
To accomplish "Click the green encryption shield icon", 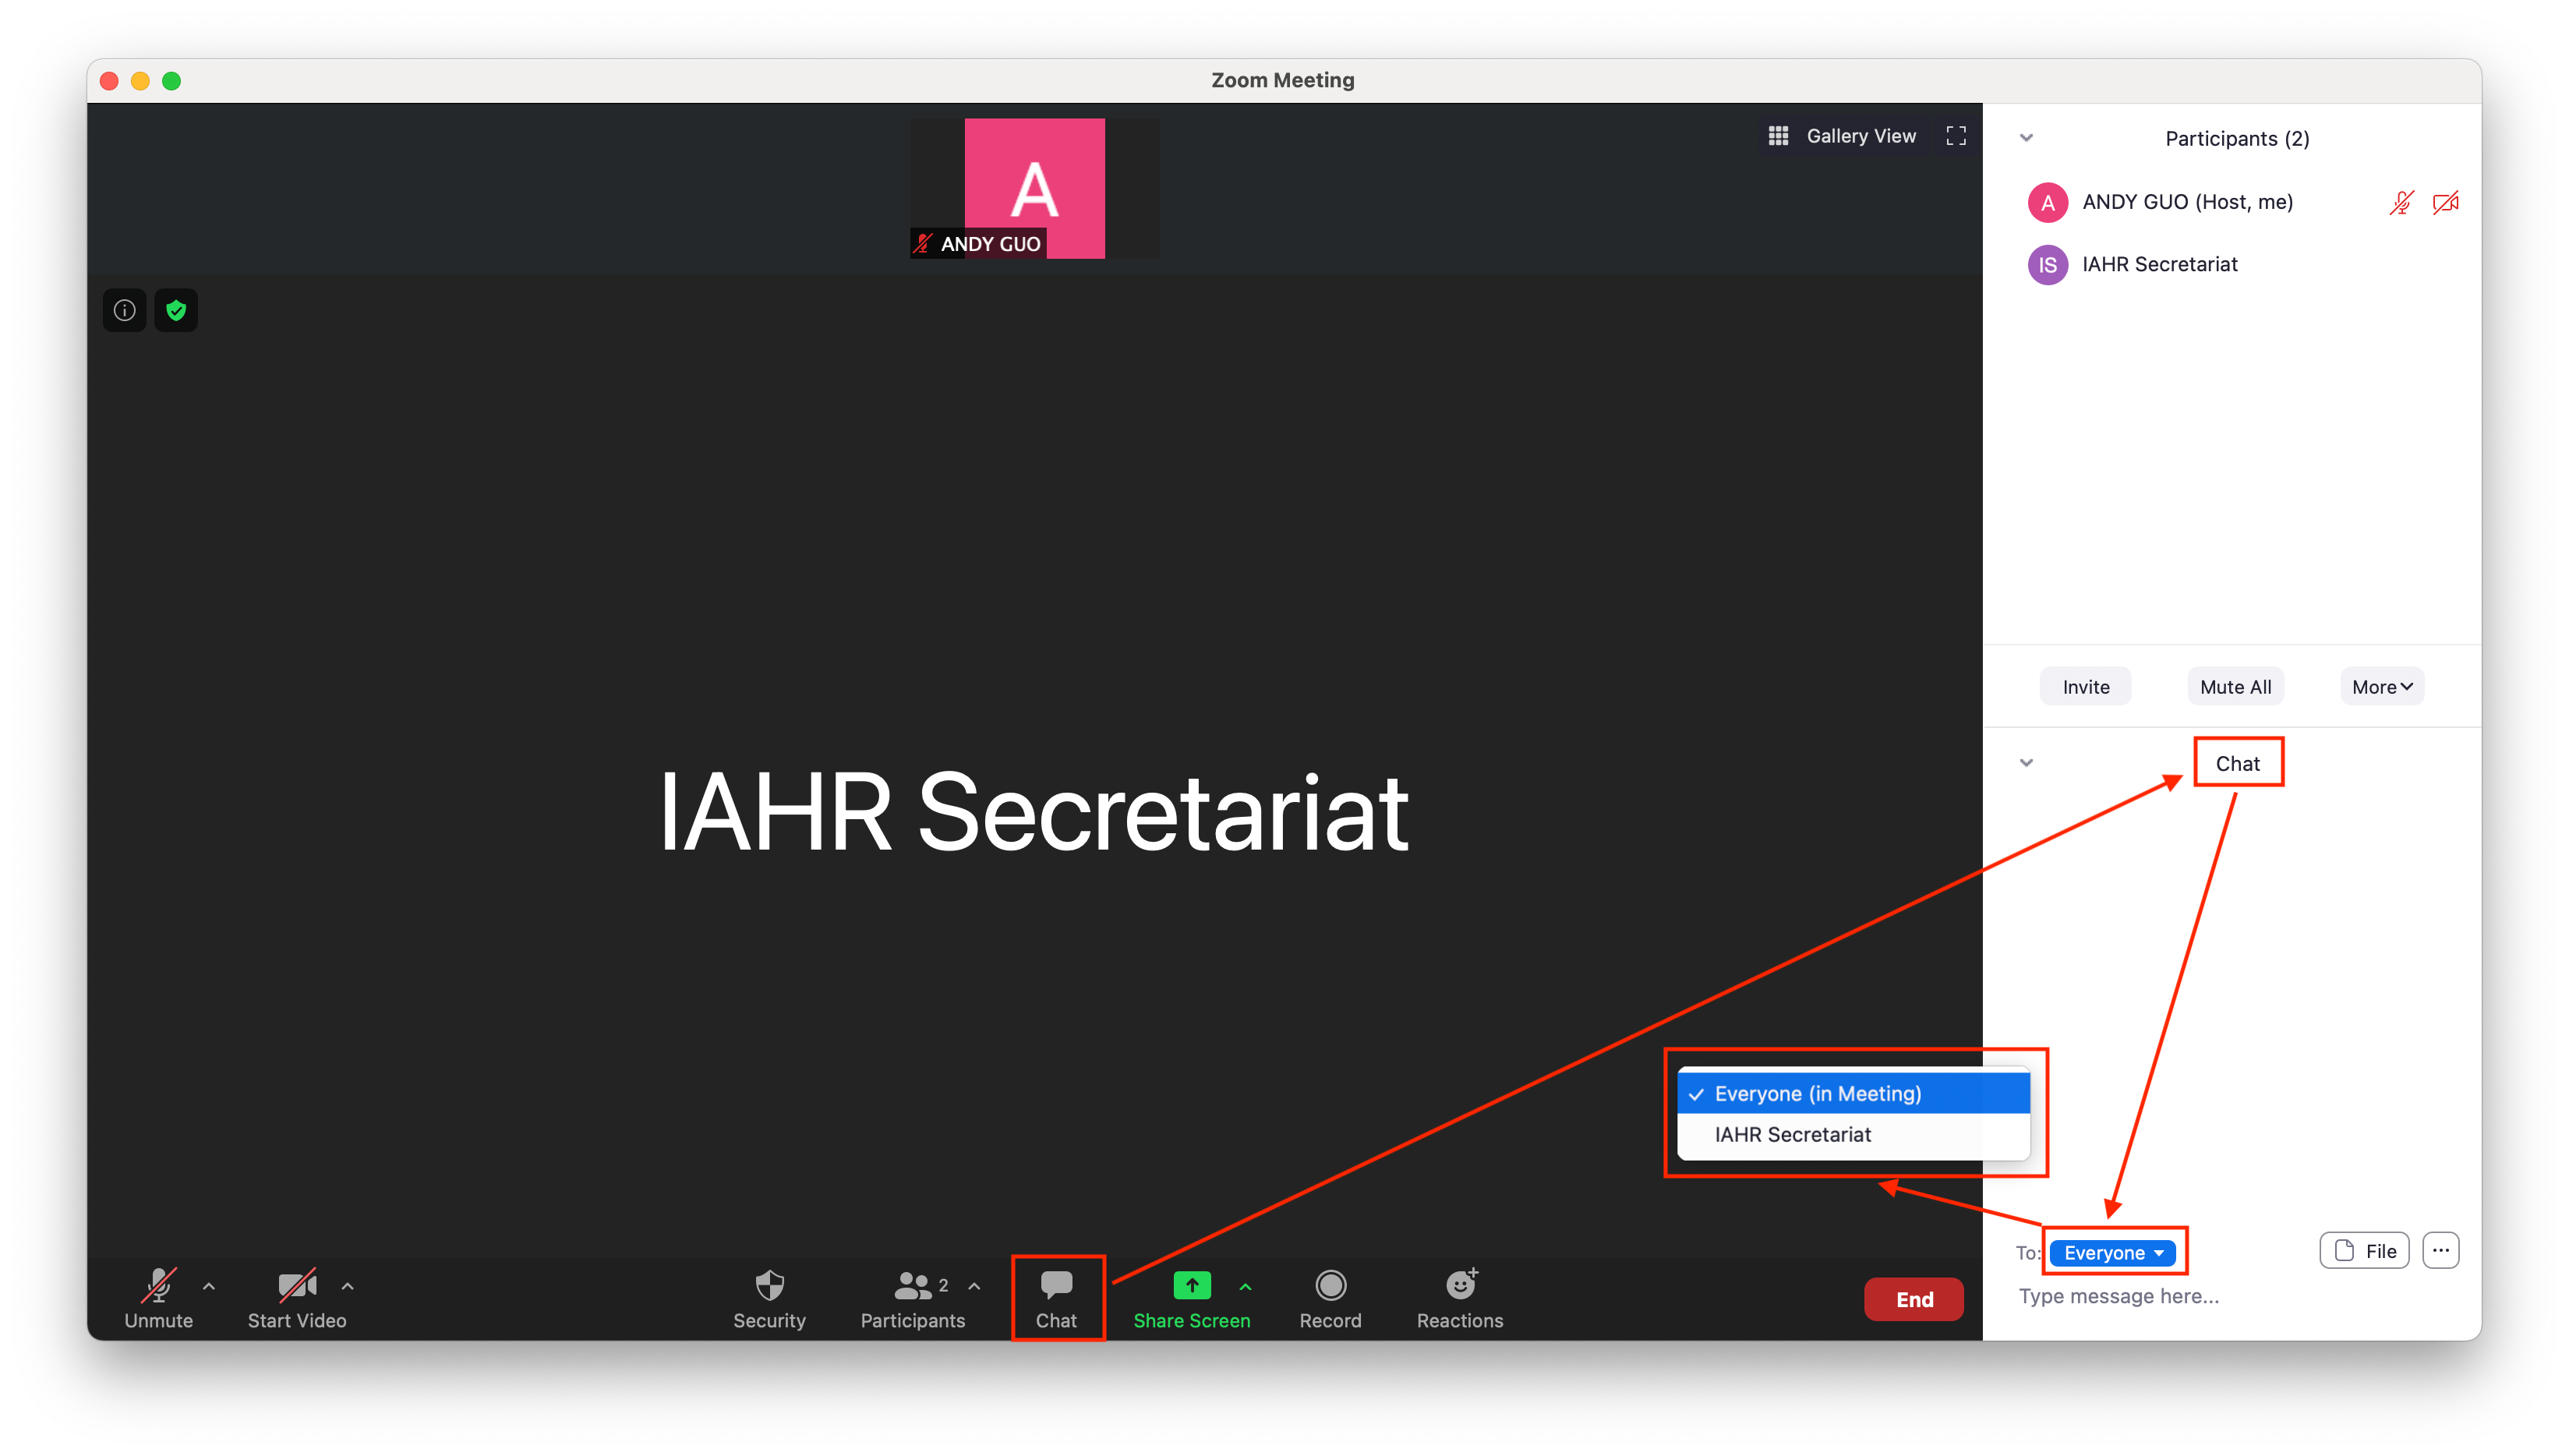I will 176,310.
